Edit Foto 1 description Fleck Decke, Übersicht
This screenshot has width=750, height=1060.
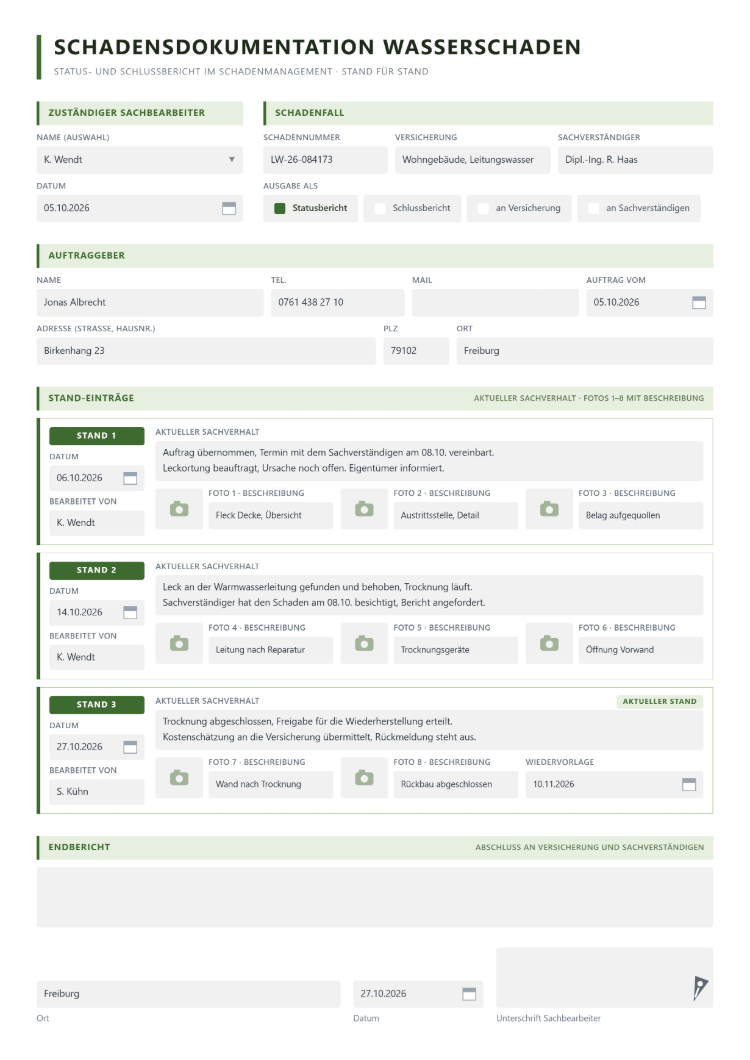271,515
